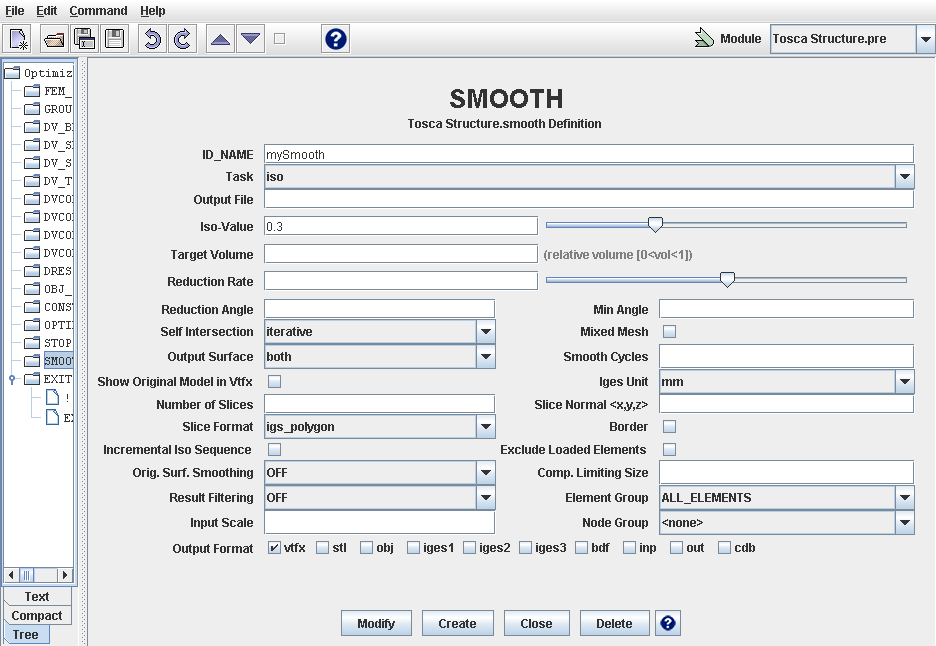
Task: Click the Open folder toolbar icon
Action: click(53, 39)
